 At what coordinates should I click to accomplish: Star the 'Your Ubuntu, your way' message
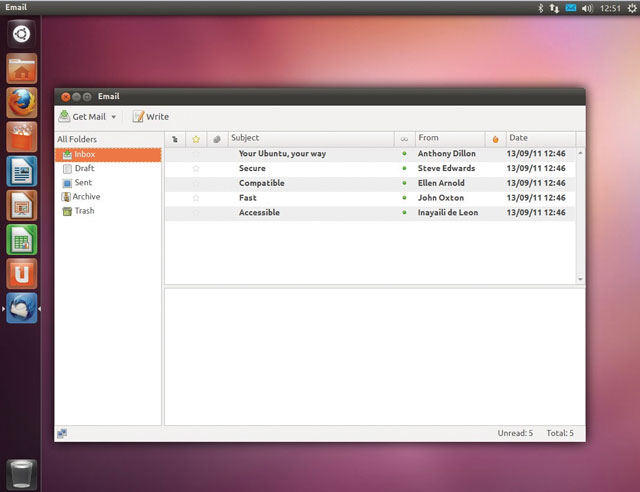coord(196,154)
